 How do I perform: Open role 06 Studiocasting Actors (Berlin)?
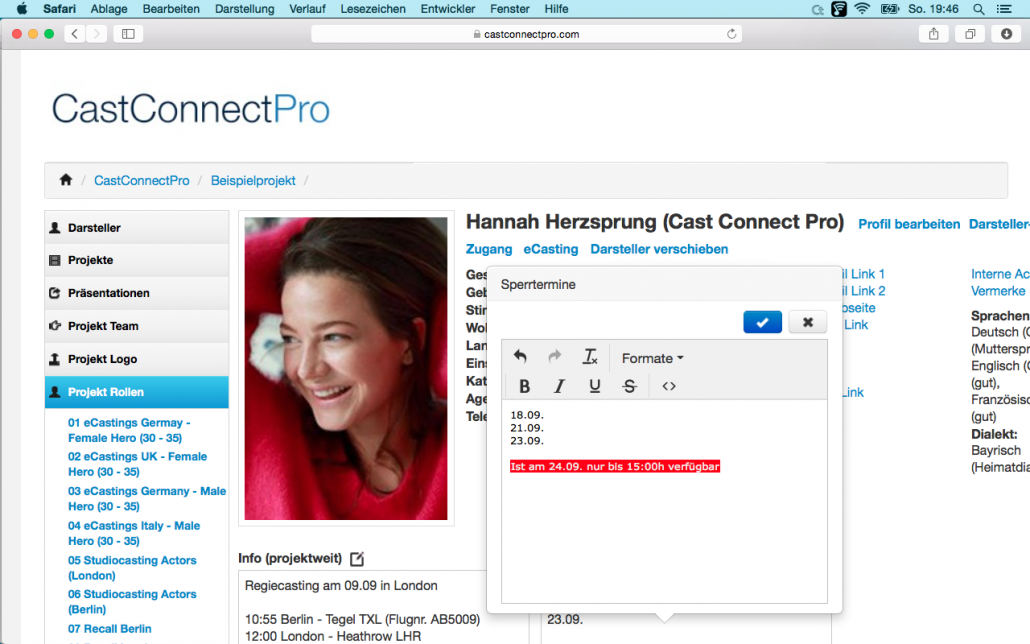[x=132, y=601]
